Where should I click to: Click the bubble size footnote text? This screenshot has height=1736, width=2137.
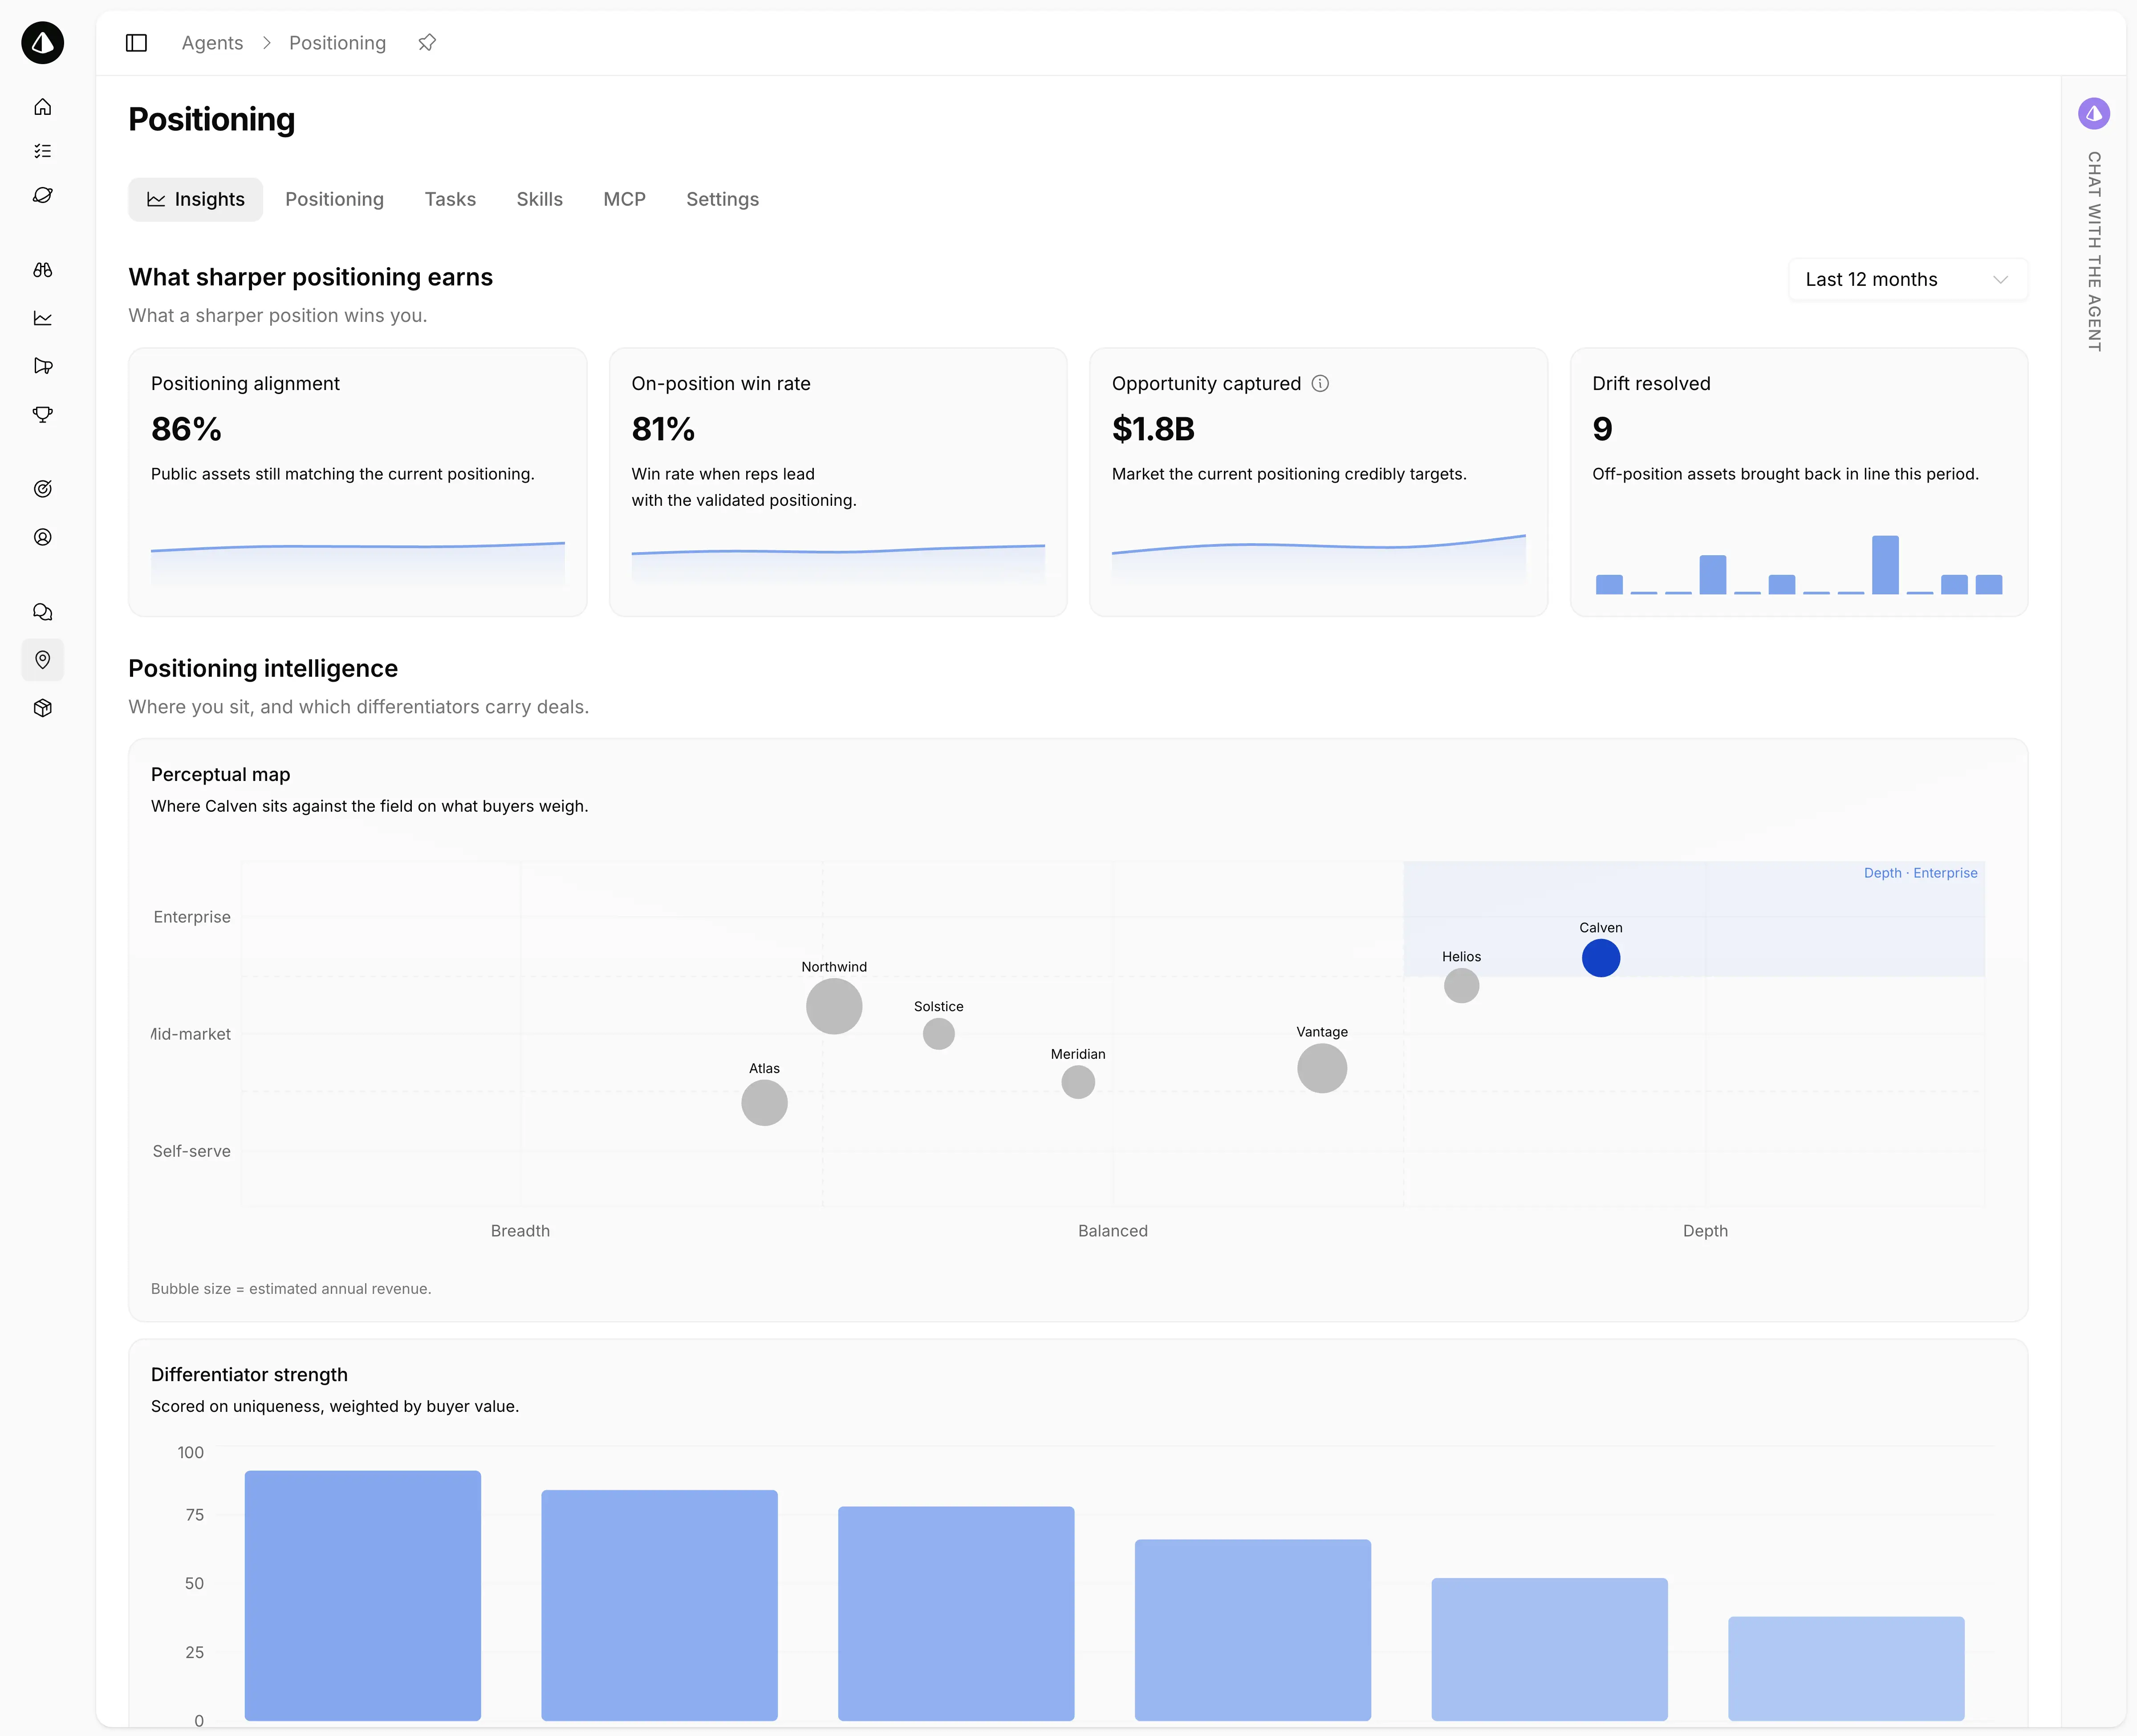[291, 1289]
